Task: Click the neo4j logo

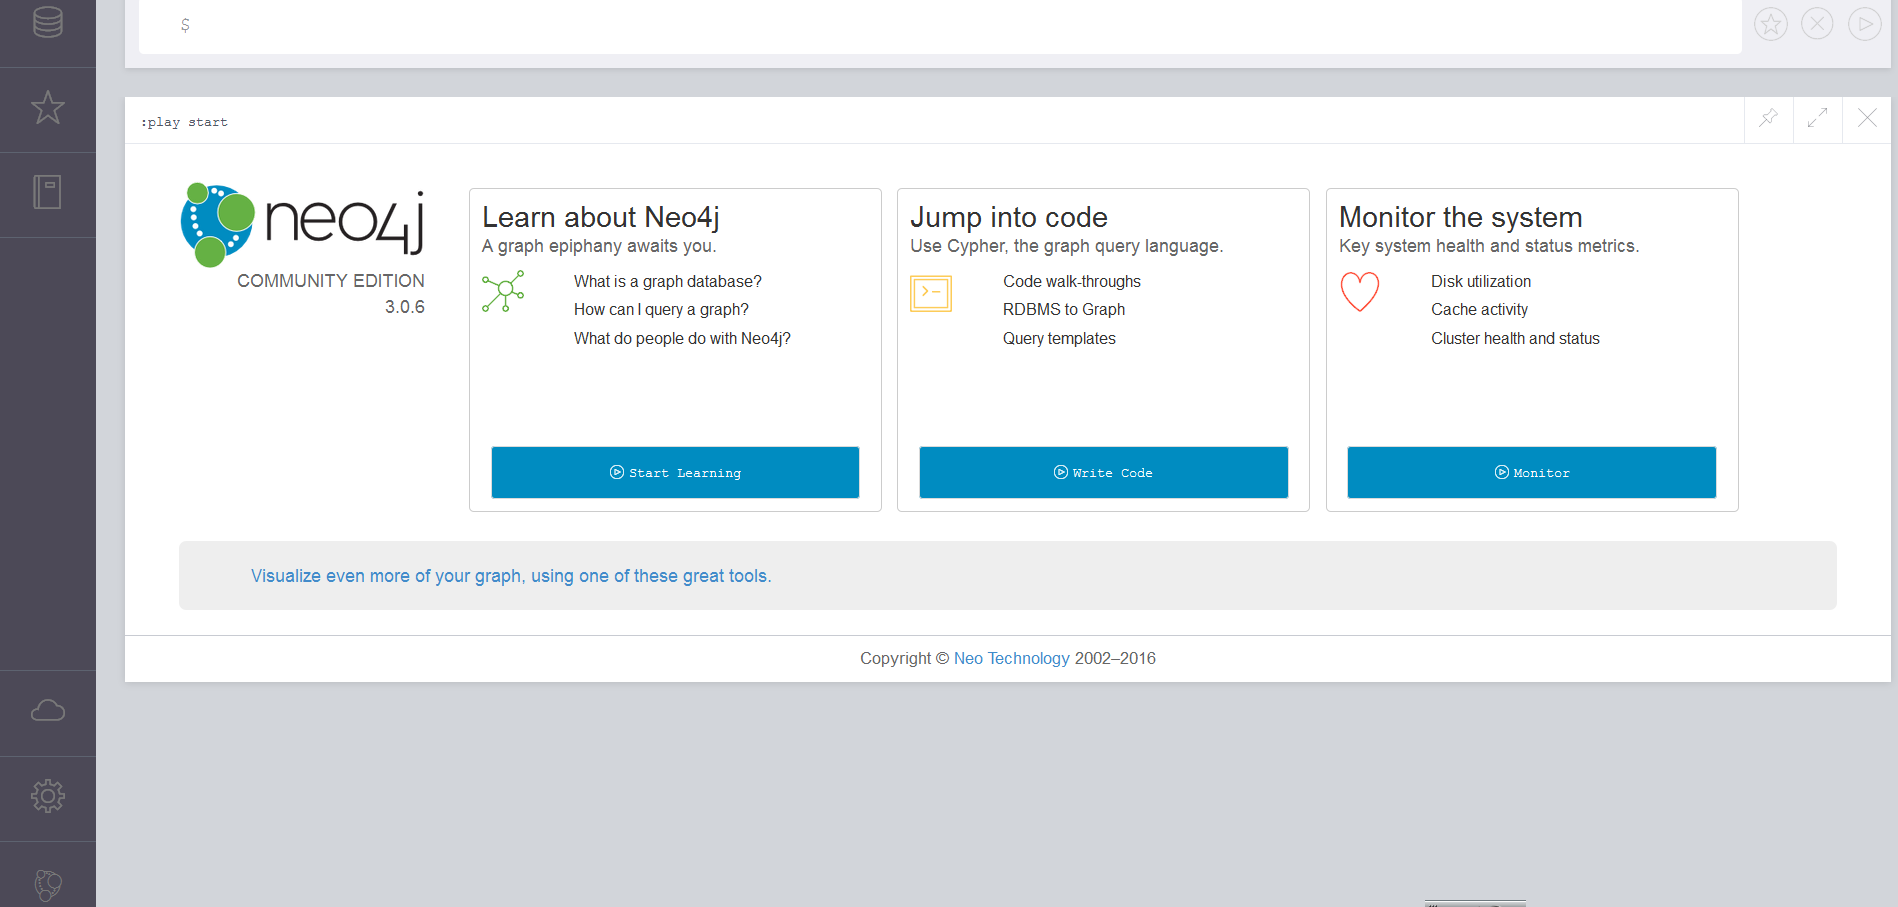Action: (x=303, y=225)
